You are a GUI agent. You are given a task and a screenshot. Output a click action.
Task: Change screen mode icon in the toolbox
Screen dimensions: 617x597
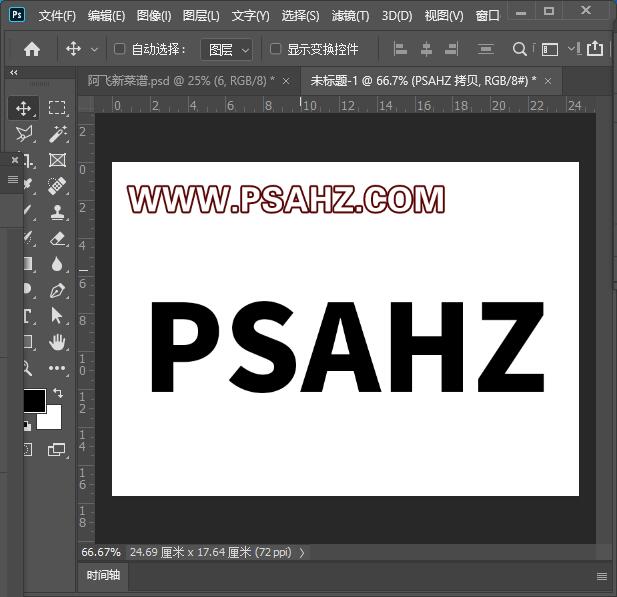(x=56, y=449)
